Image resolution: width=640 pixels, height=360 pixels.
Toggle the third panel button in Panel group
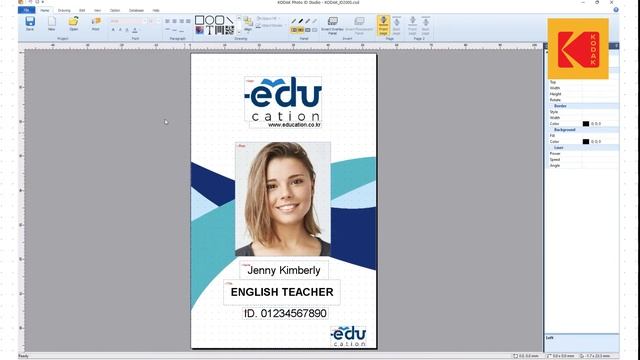coord(307,30)
